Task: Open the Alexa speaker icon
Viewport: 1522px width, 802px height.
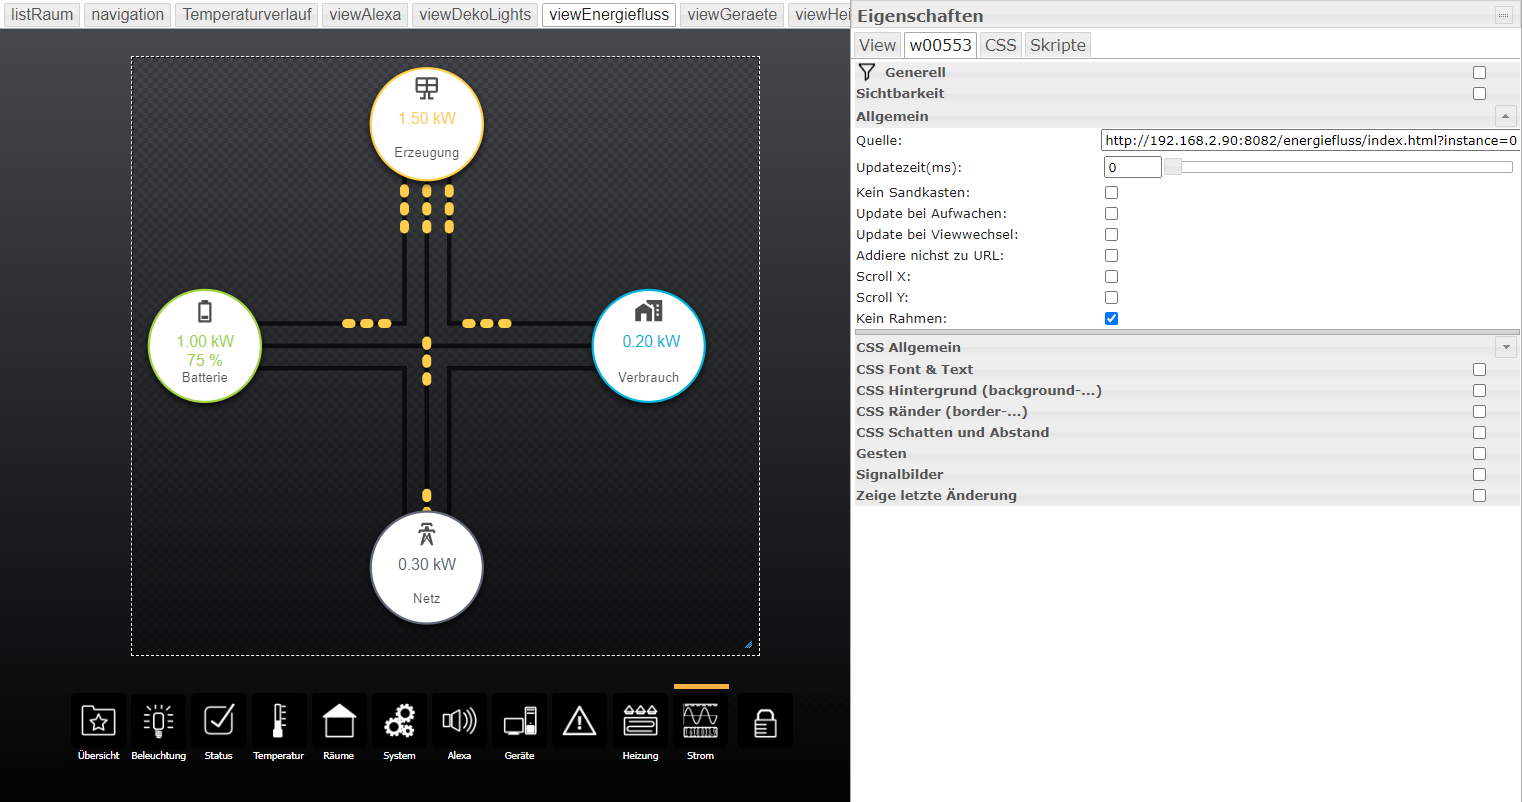Action: coord(459,720)
